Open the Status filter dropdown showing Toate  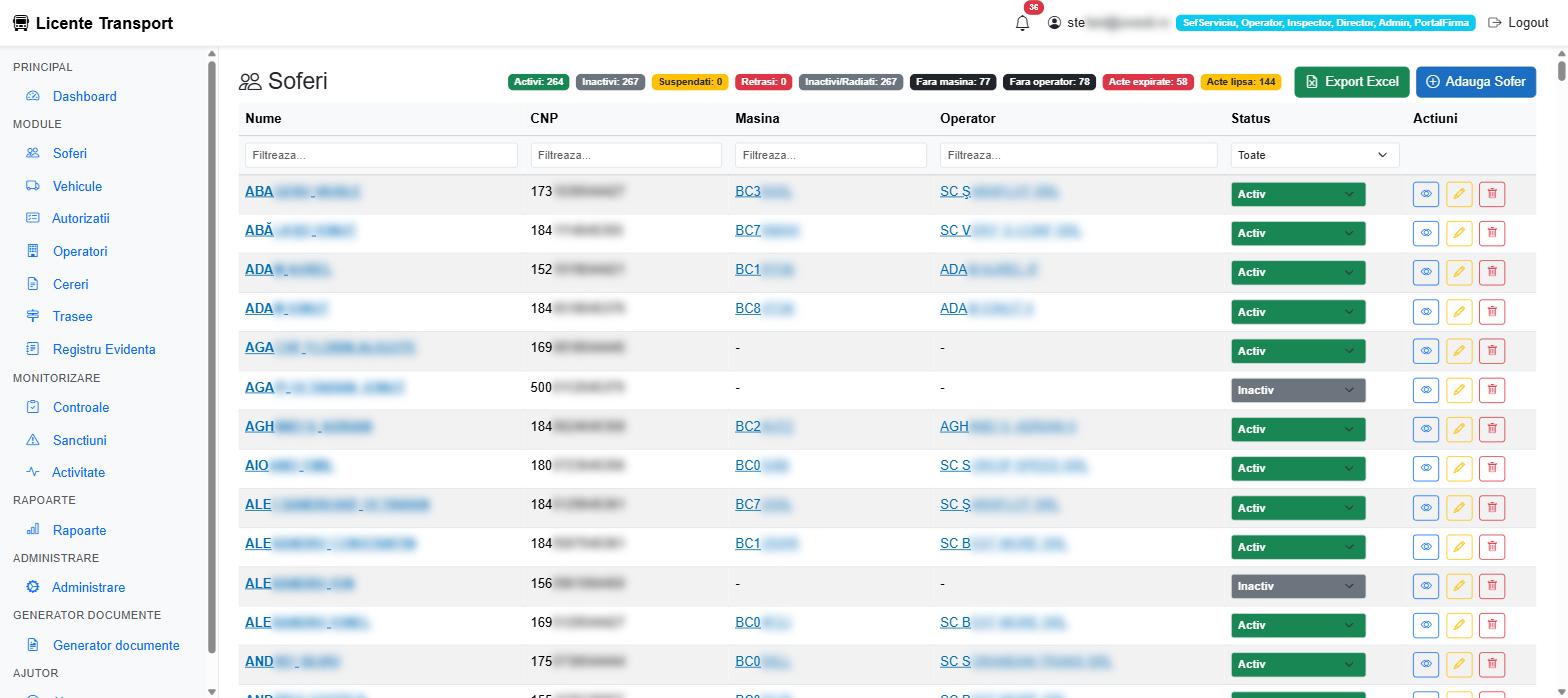1314,155
